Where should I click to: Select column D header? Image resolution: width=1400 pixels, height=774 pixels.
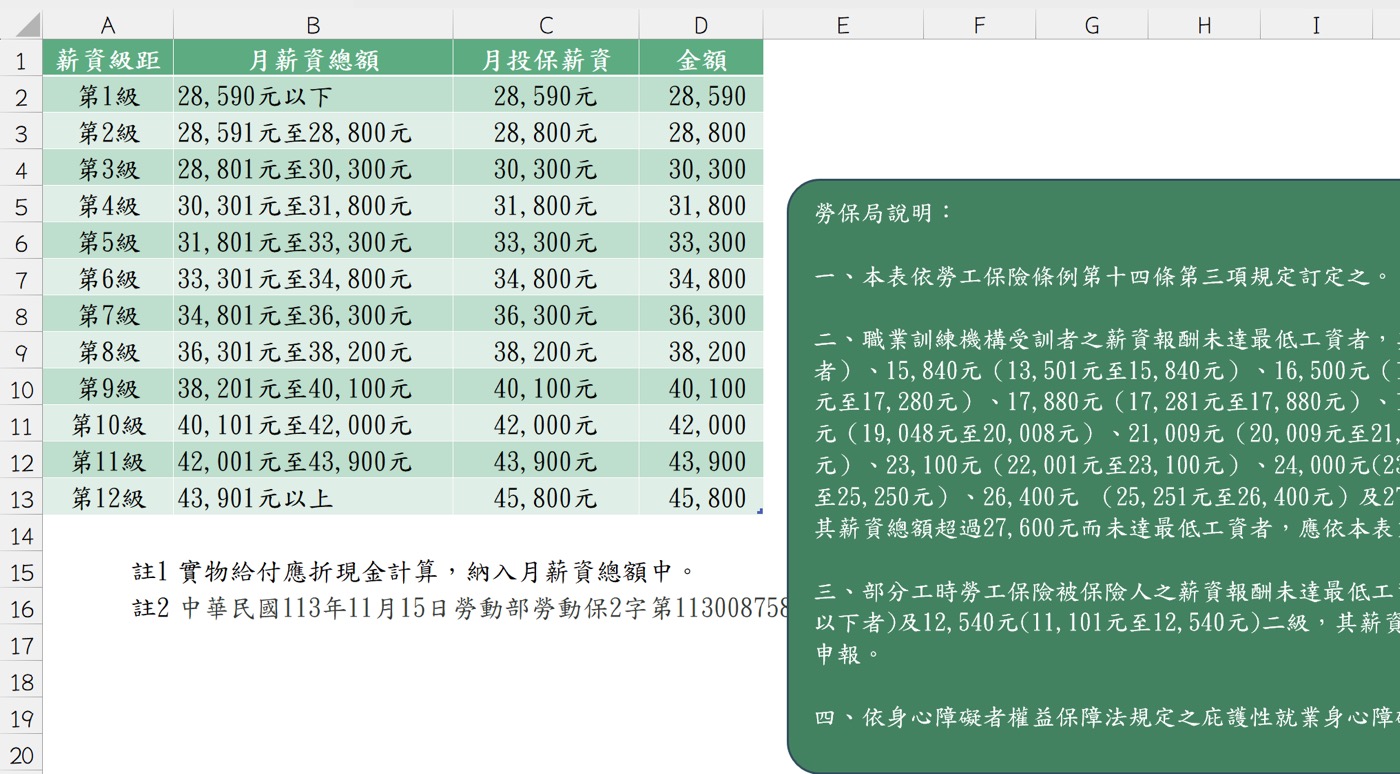click(x=701, y=25)
